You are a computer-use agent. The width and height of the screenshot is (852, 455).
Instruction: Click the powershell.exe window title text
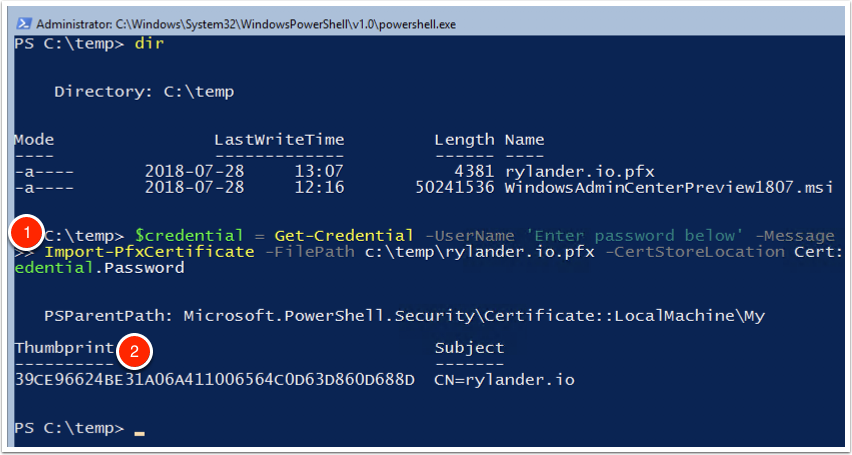coord(246,24)
